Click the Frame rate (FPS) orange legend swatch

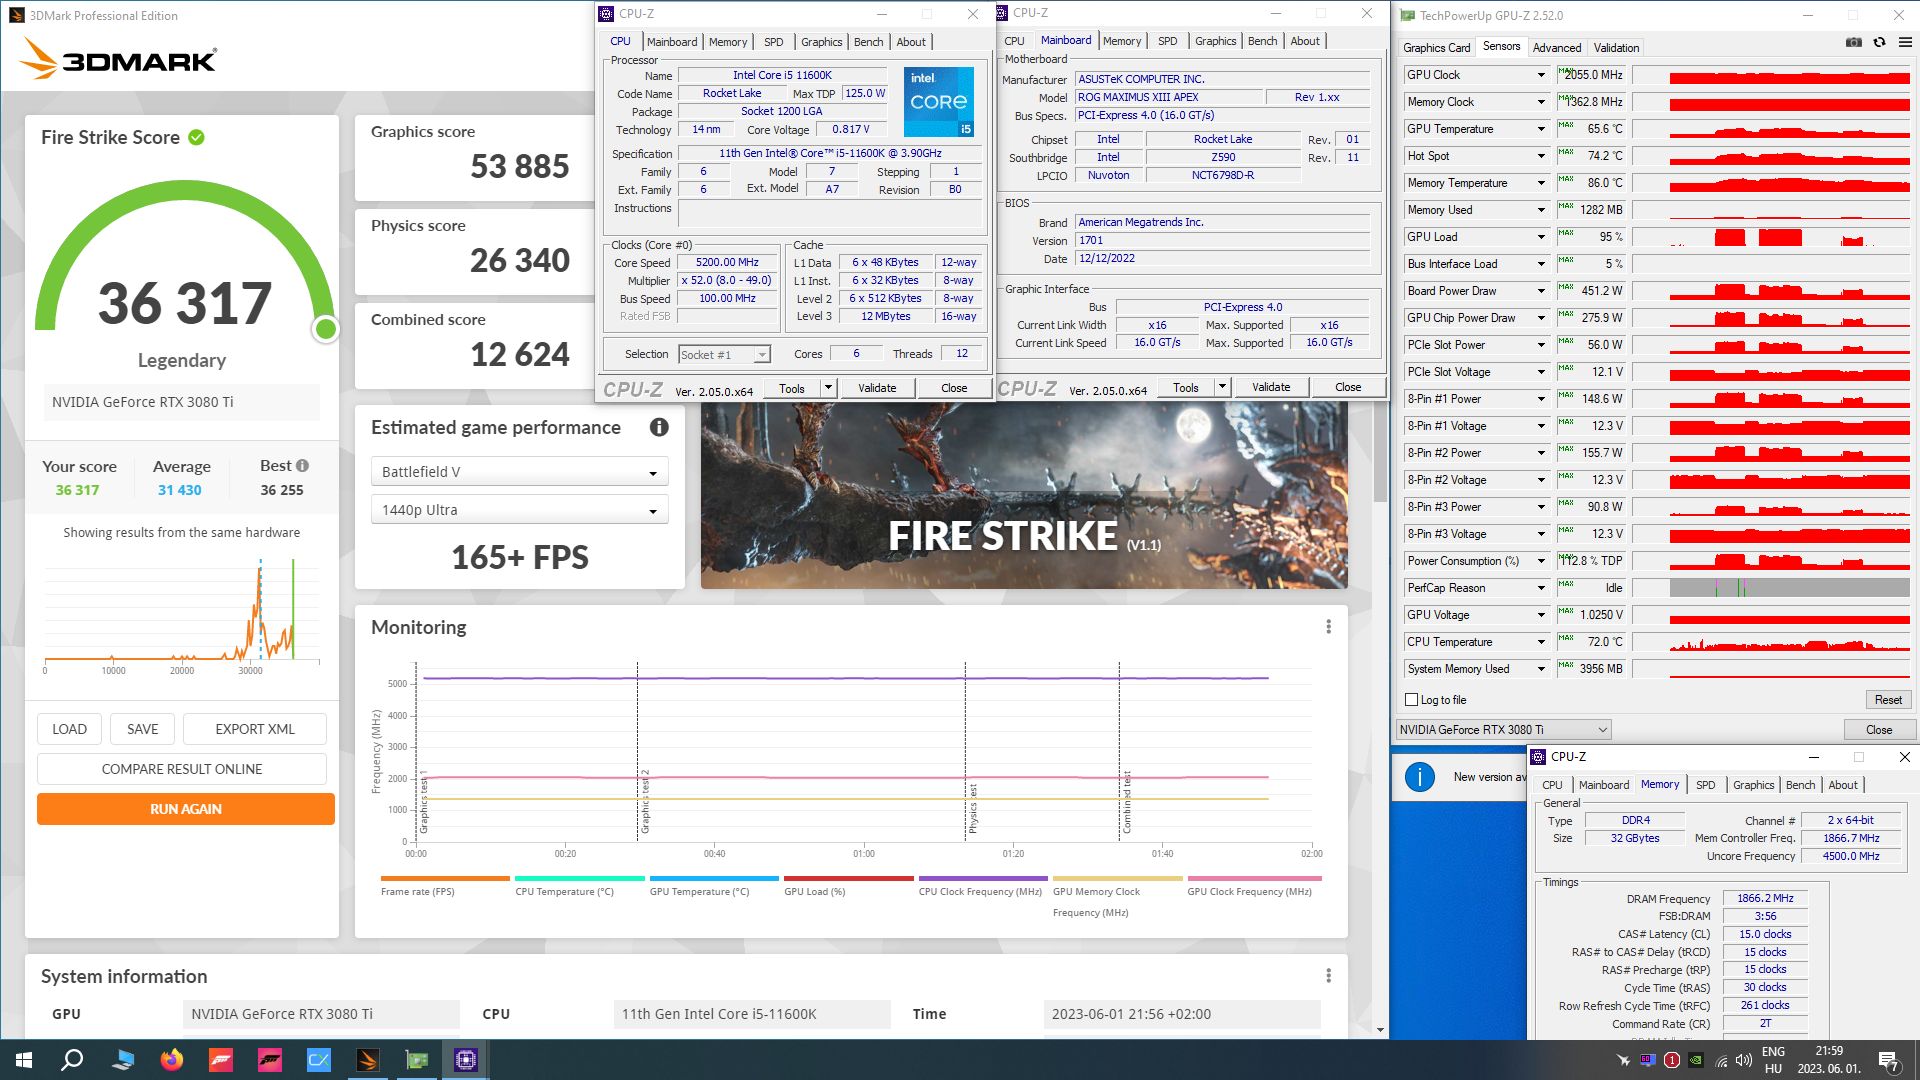click(445, 878)
